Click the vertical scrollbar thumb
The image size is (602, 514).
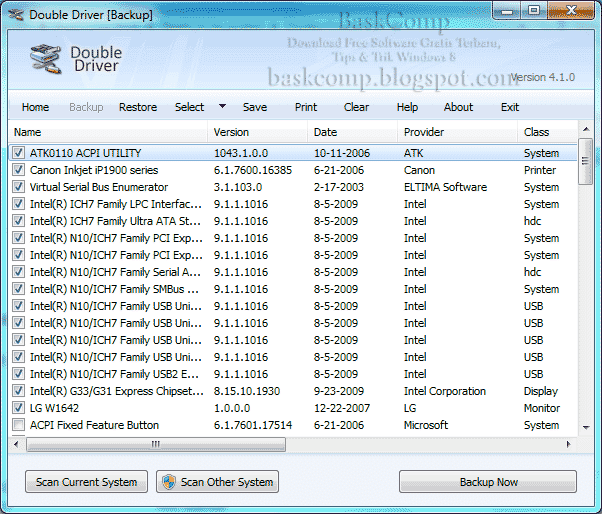(x=585, y=161)
